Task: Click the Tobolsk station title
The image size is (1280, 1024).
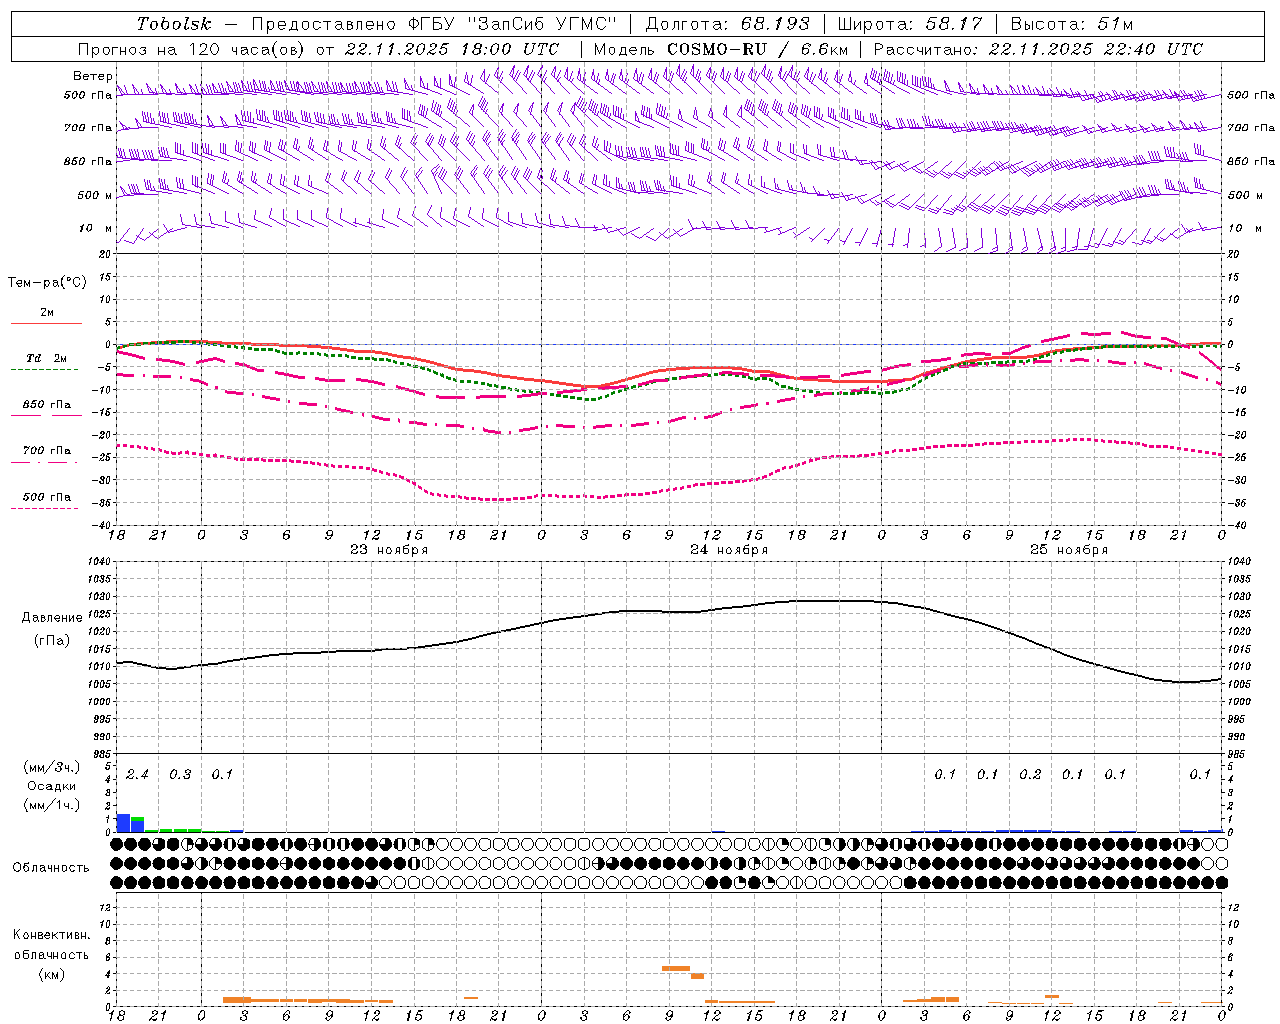Action: coord(174,24)
